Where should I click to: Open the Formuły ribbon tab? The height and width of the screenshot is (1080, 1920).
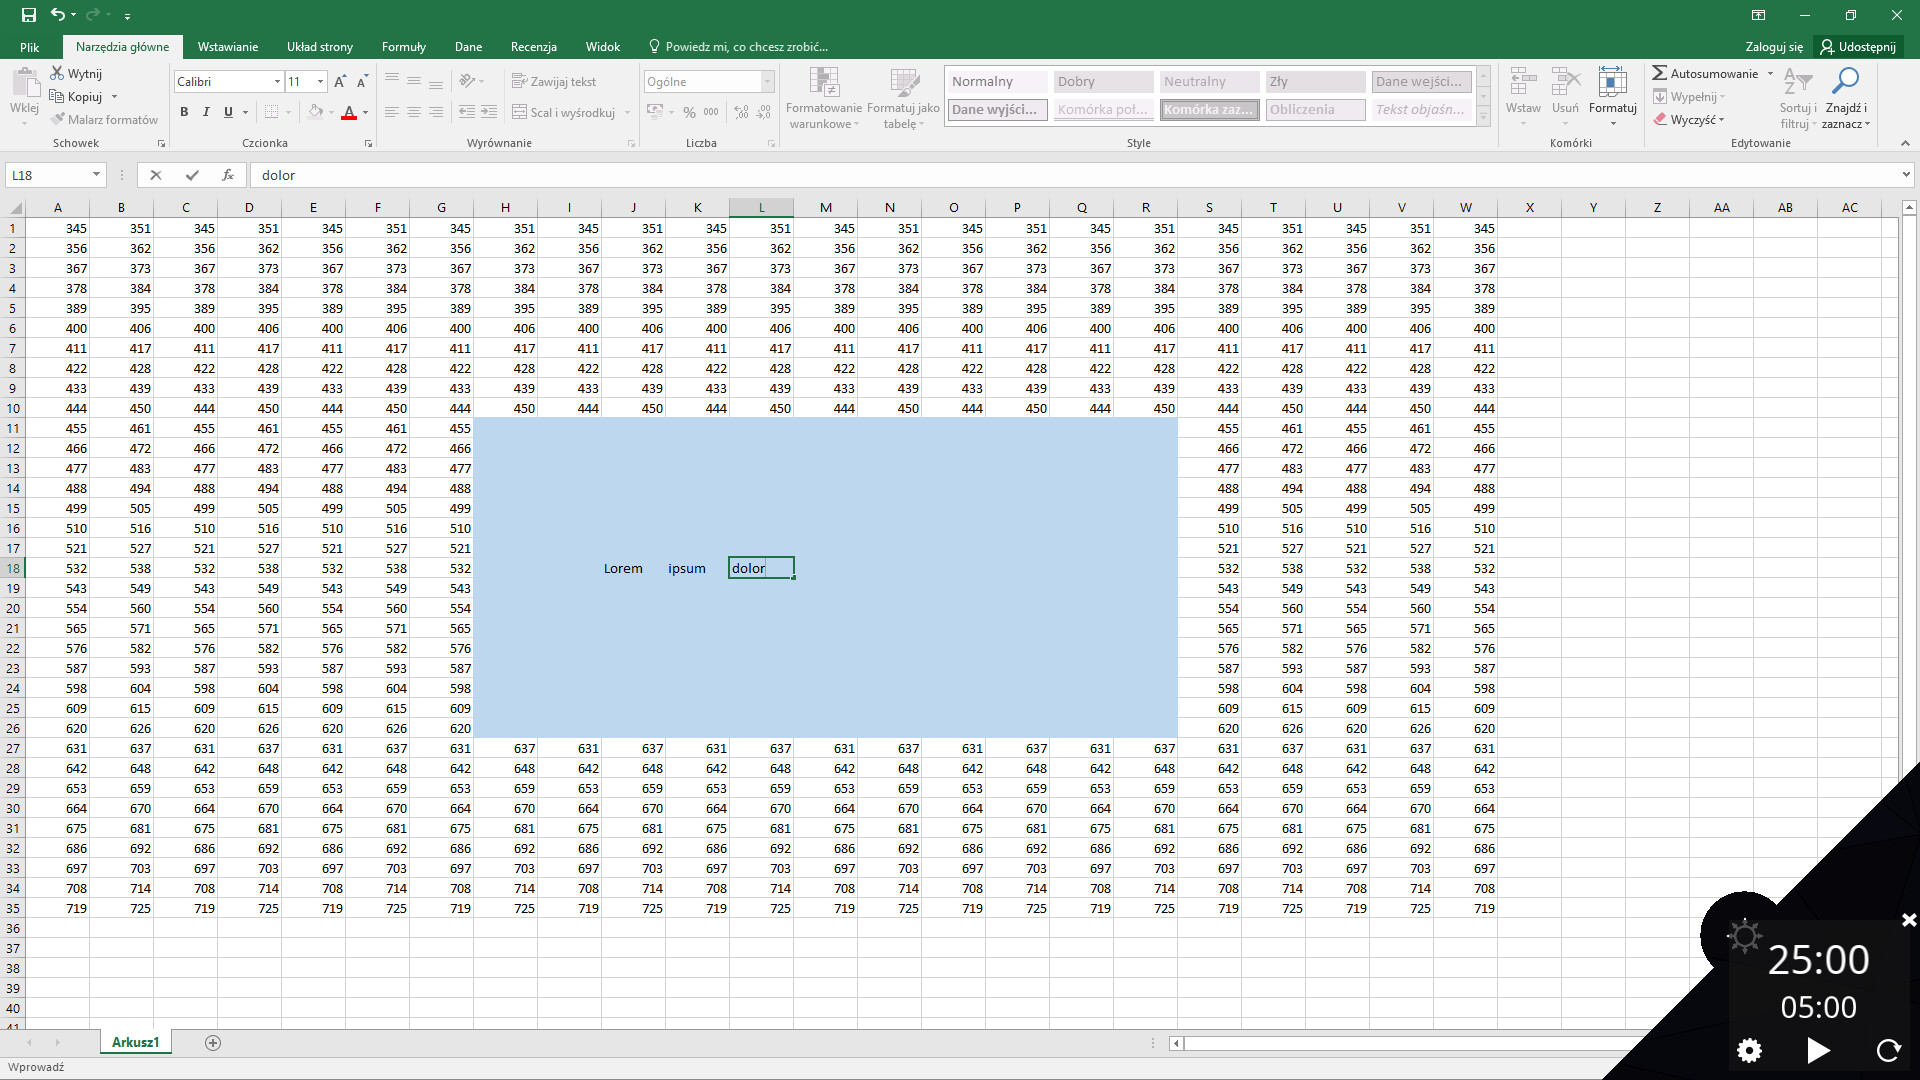click(x=404, y=46)
